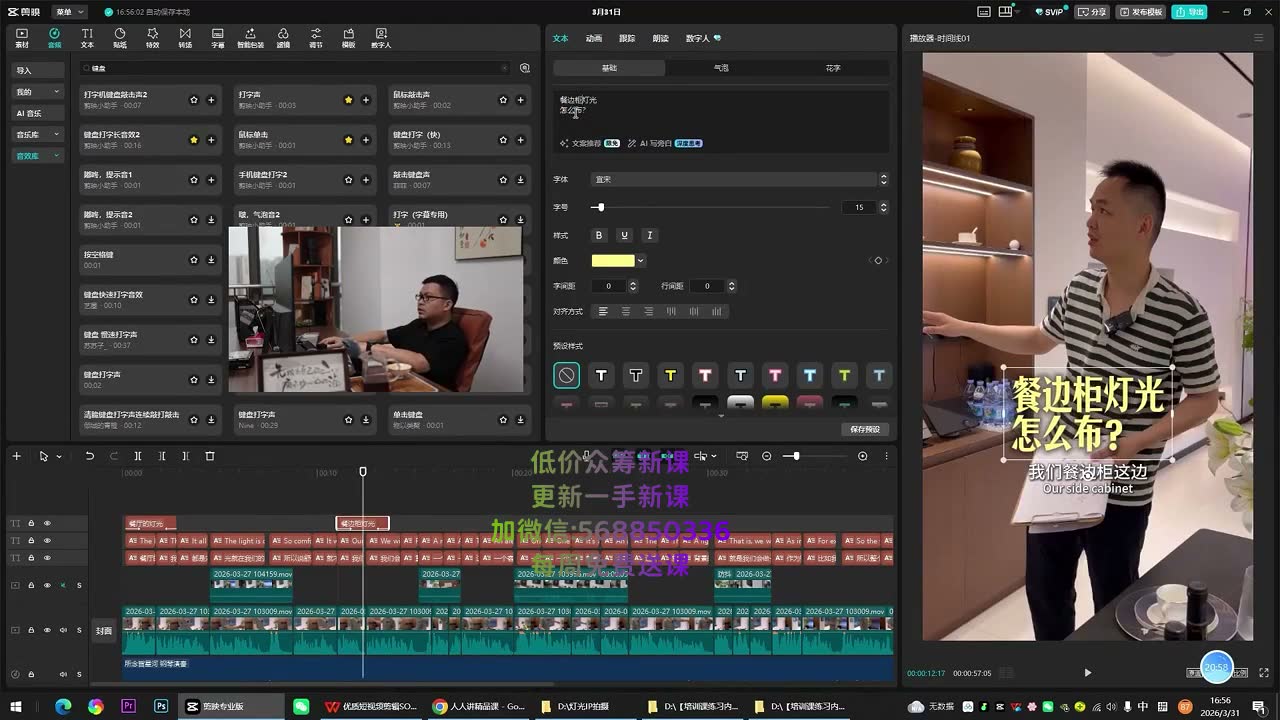Click the 导出 export button

(x=1190, y=12)
